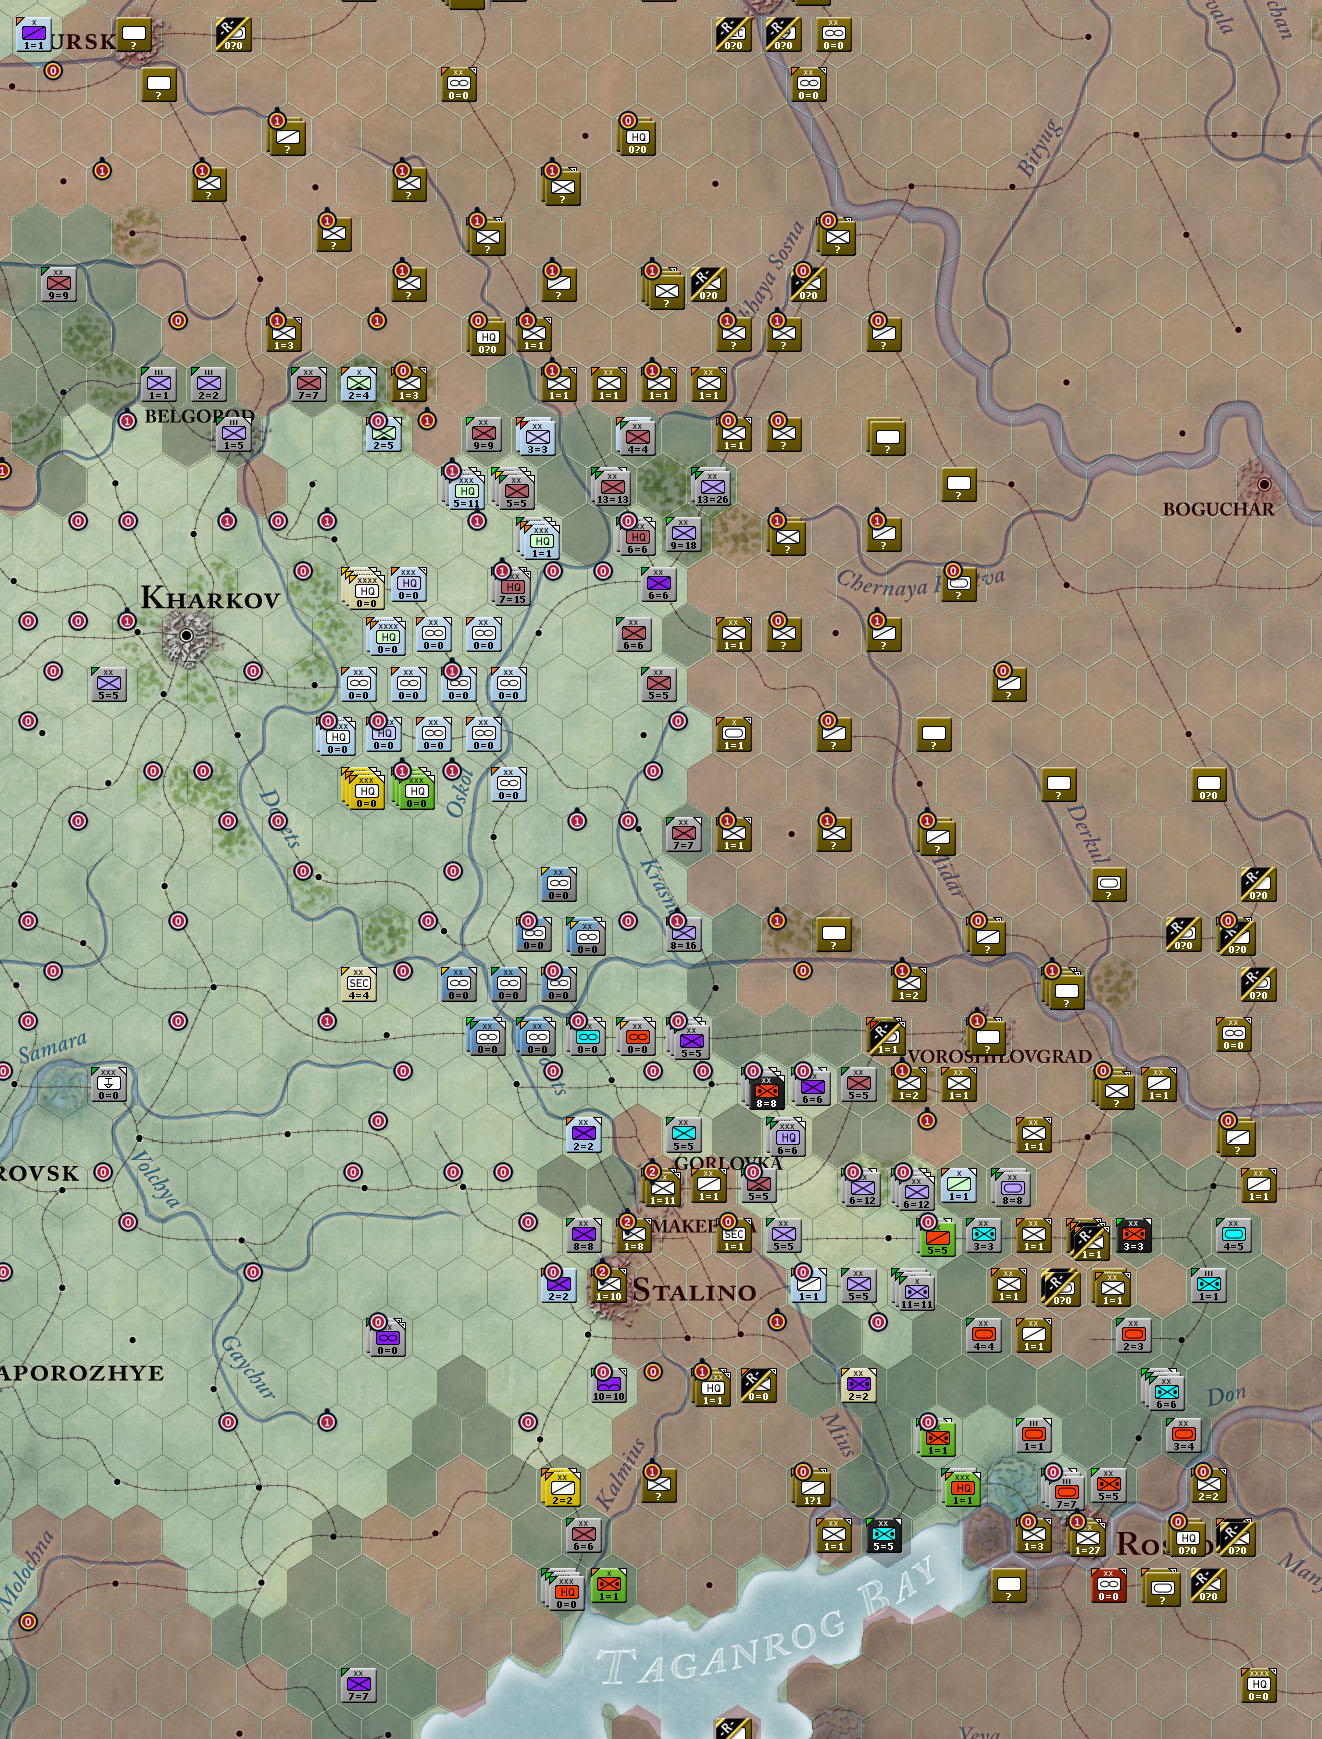The width and height of the screenshot is (1322, 1739).
Task: Select the lavender 8=8 armored unit
Action: click(1011, 1187)
